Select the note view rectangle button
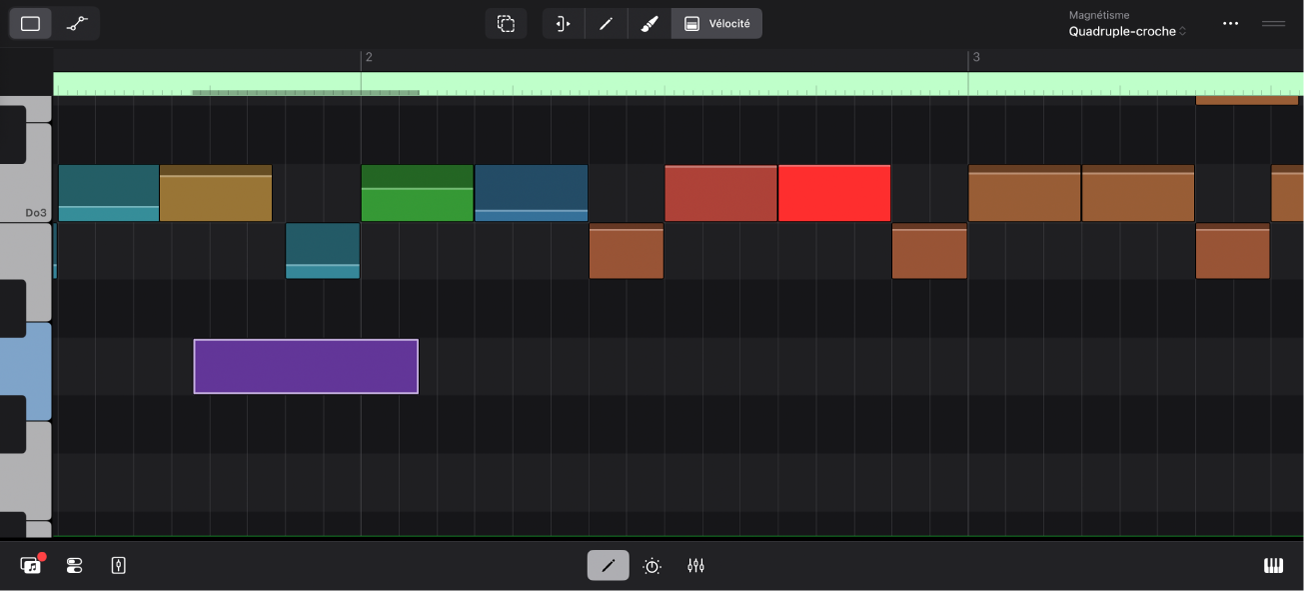Viewport: 1306px width, 591px height. 31,24
